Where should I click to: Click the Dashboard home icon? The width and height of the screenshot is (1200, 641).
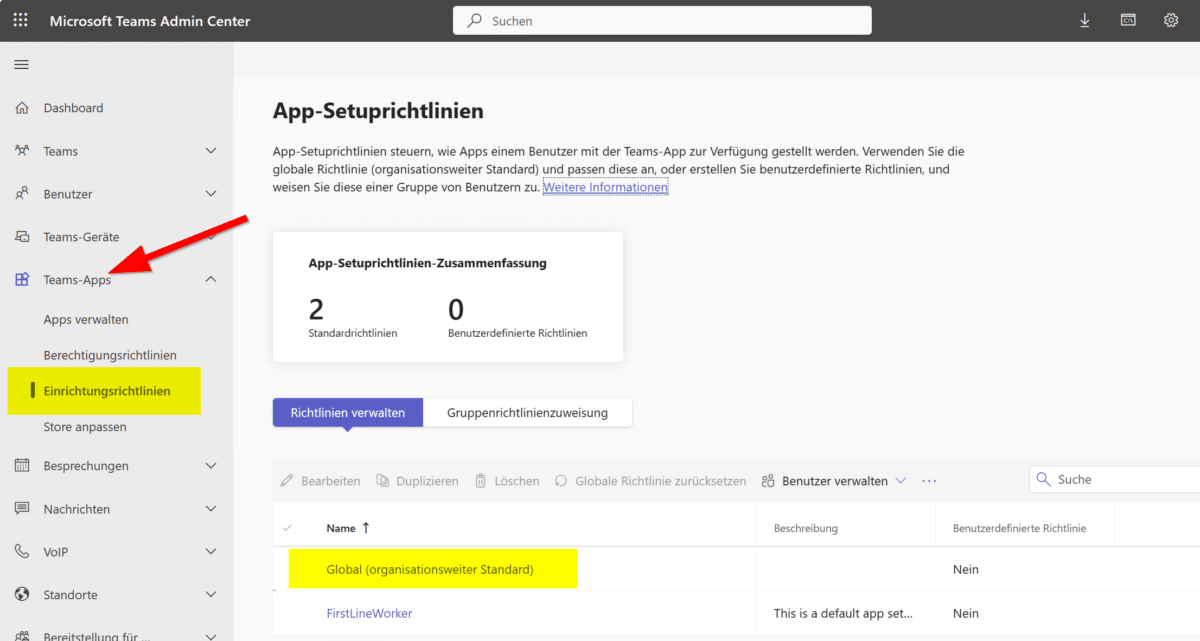coord(22,108)
